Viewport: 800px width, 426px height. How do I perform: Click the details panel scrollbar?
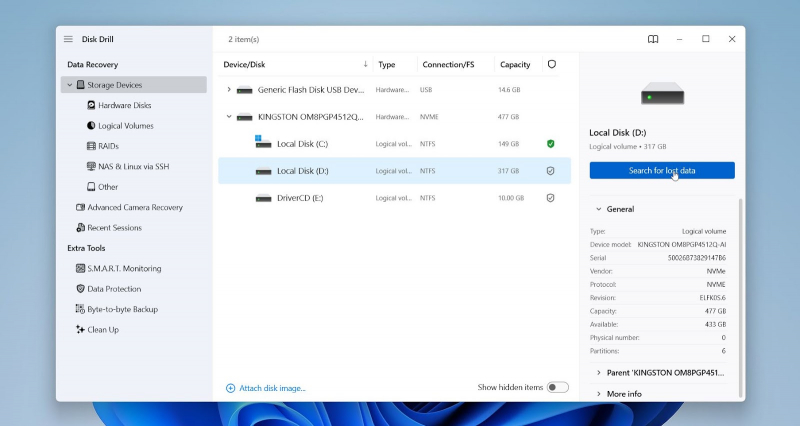[x=740, y=297]
